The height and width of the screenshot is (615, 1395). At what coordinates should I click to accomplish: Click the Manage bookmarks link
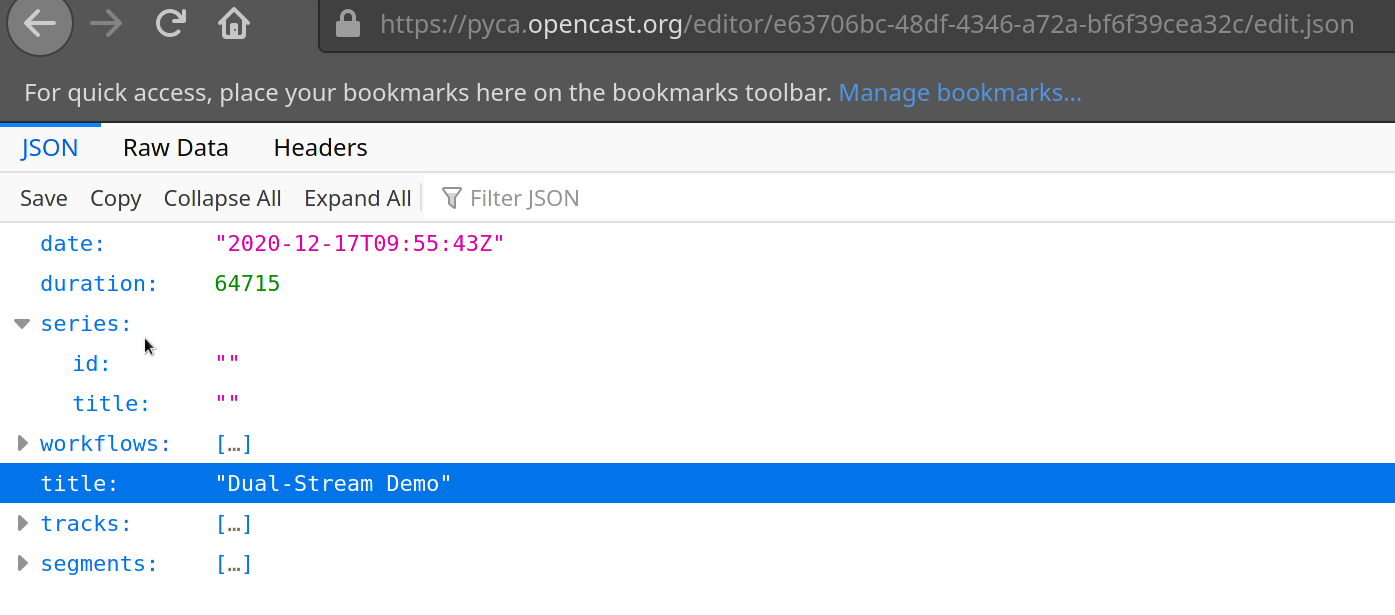coord(959,92)
